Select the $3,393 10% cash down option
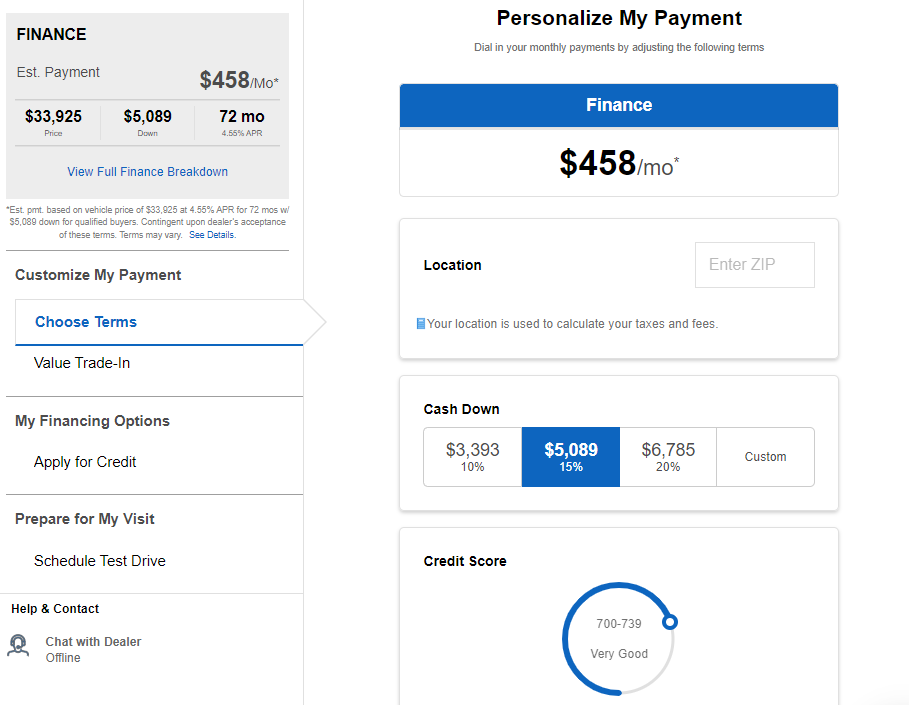909x705 pixels. (x=472, y=457)
